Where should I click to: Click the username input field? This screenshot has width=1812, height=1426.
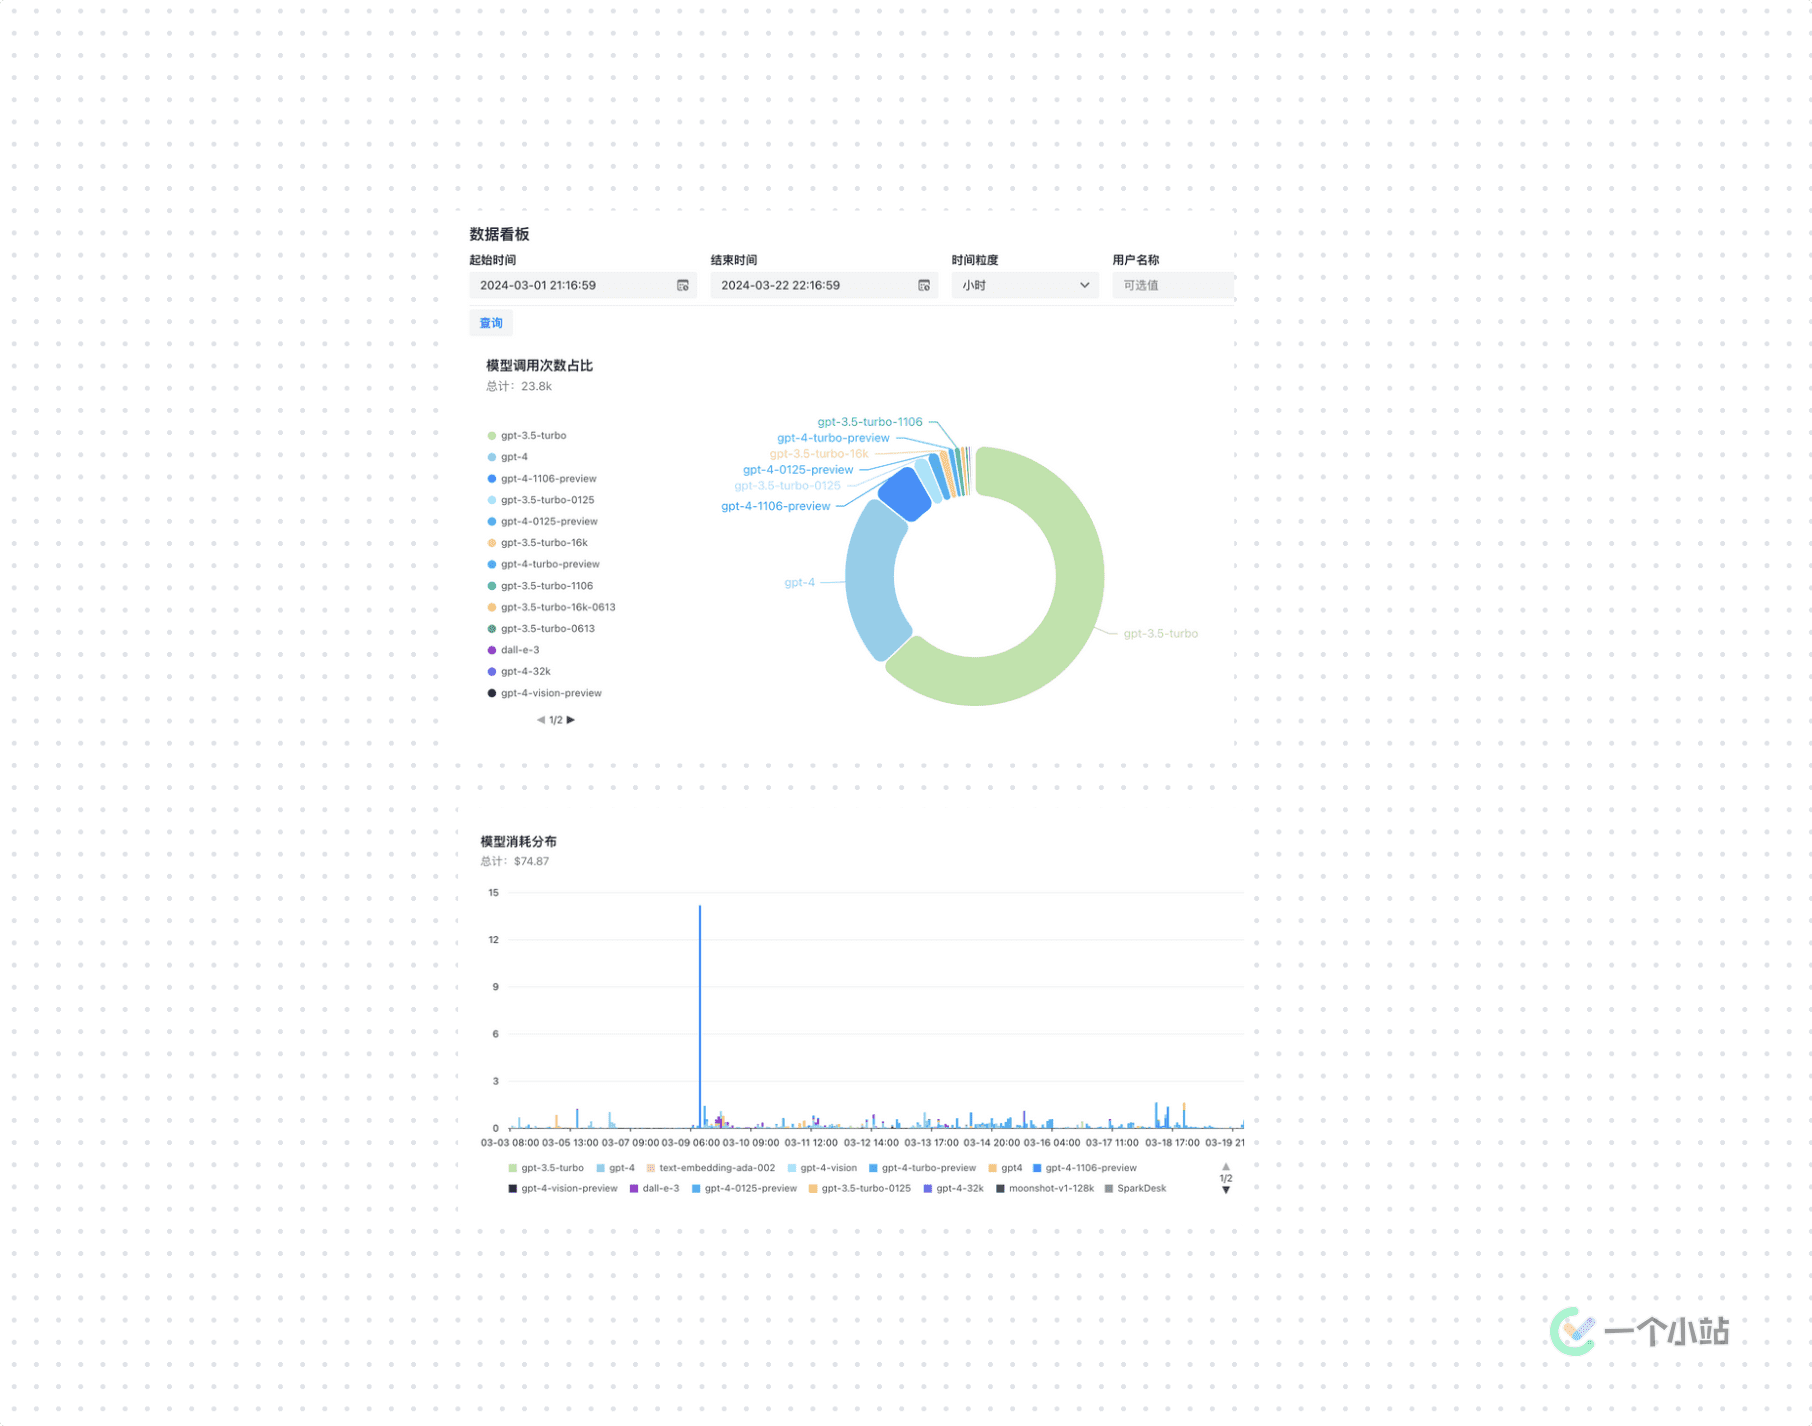[x=1171, y=286]
